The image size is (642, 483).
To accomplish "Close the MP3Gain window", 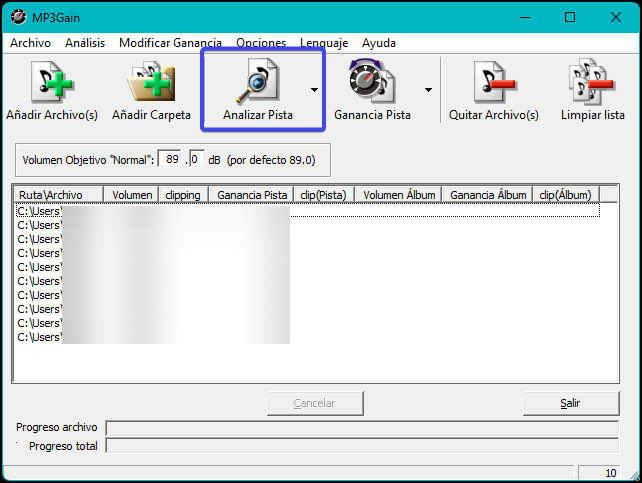I will click(615, 17).
